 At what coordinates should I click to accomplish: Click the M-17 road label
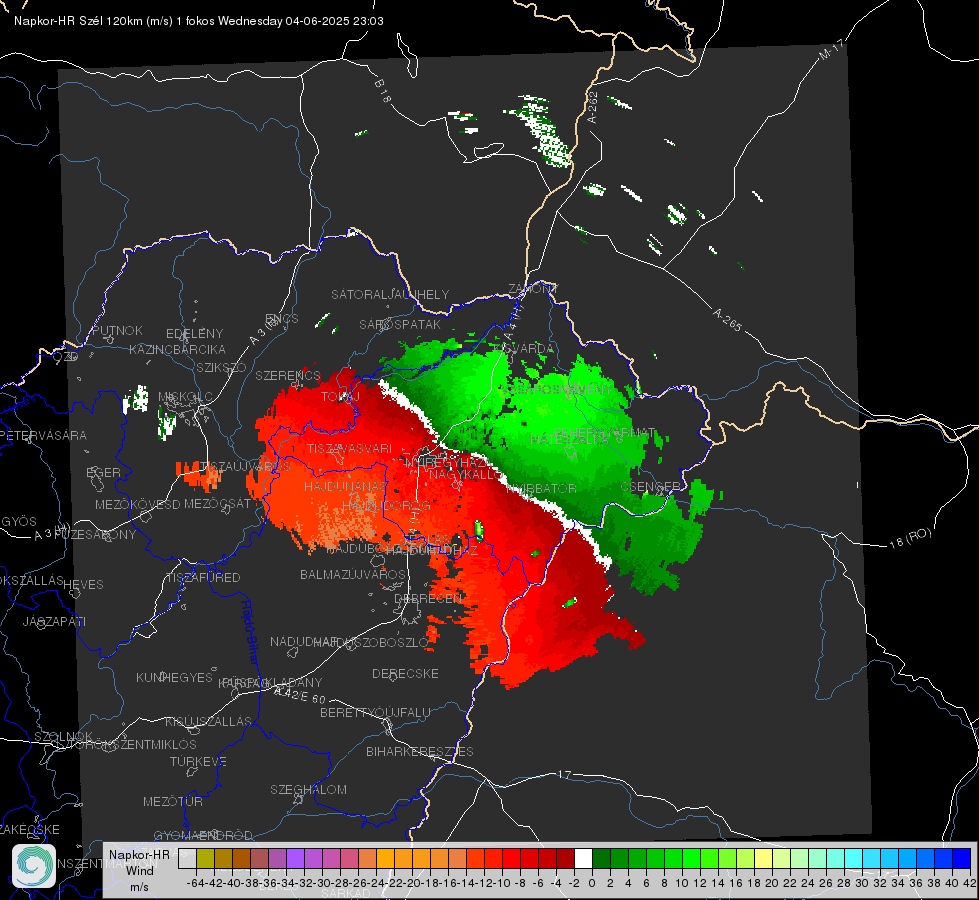point(831,50)
